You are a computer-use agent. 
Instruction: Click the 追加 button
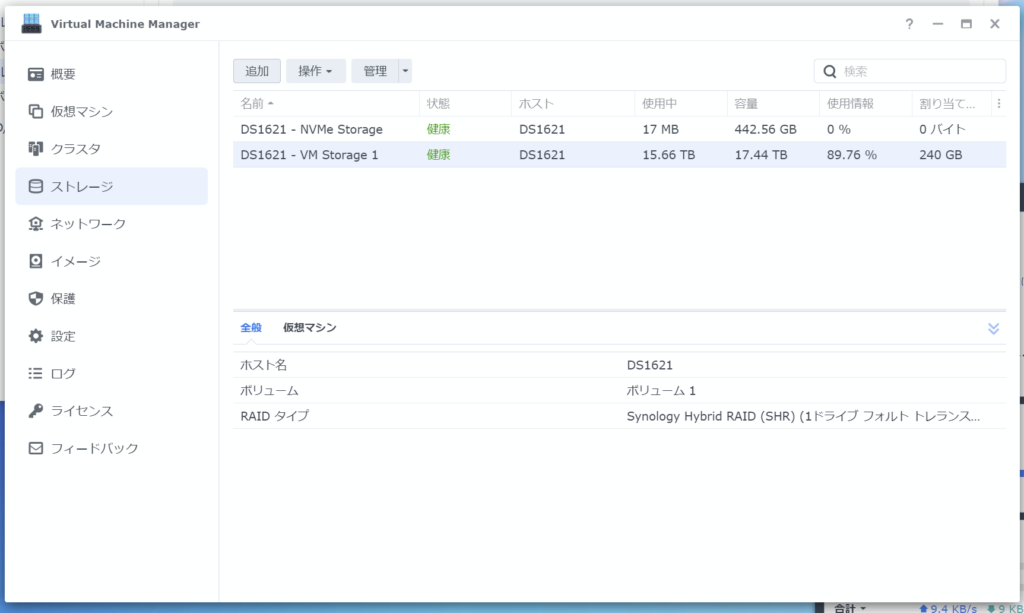257,71
